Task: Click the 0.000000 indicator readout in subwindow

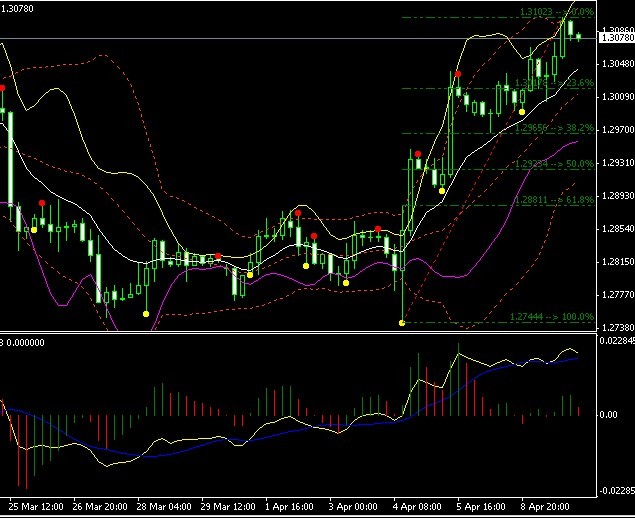Action: pos(26,343)
